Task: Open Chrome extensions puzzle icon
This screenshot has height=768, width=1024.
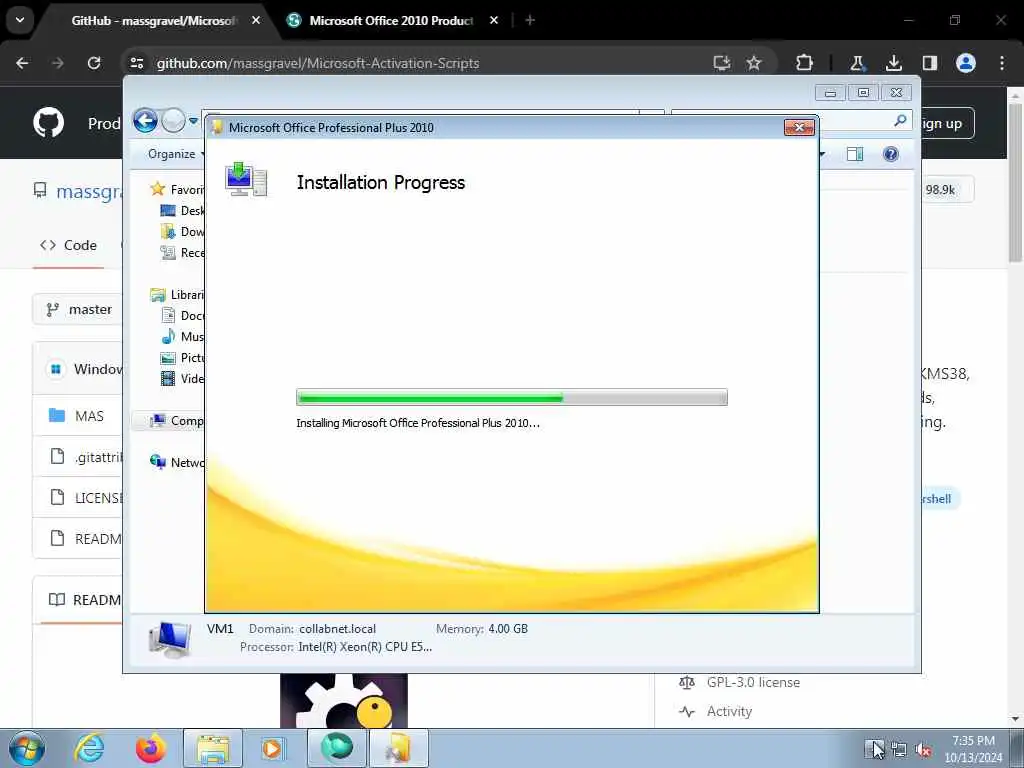Action: click(x=805, y=63)
